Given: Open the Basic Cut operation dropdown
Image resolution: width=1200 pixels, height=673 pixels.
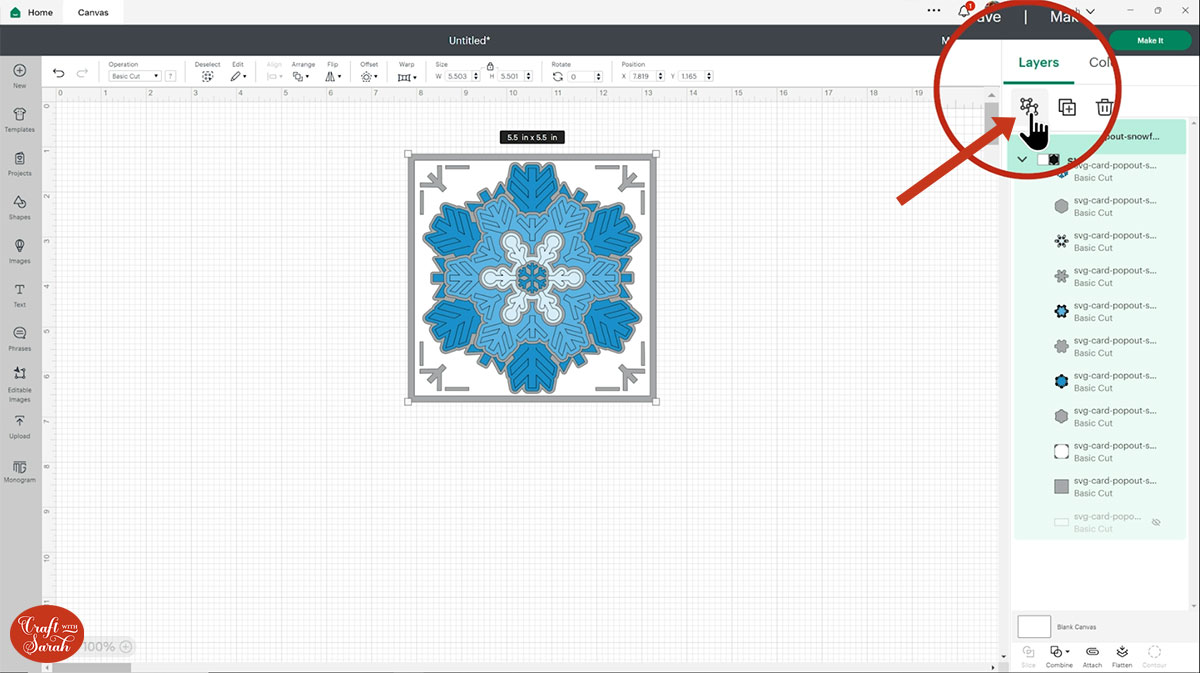Looking at the screenshot, I should pos(135,76).
